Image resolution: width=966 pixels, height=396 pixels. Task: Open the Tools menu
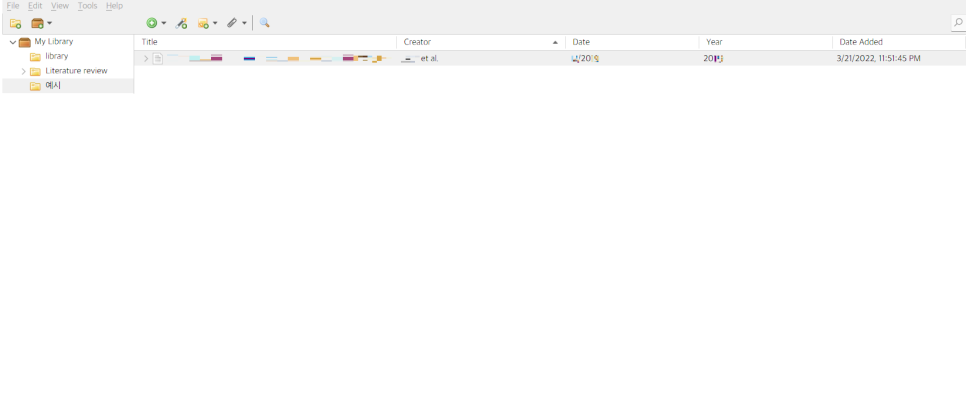point(87,6)
